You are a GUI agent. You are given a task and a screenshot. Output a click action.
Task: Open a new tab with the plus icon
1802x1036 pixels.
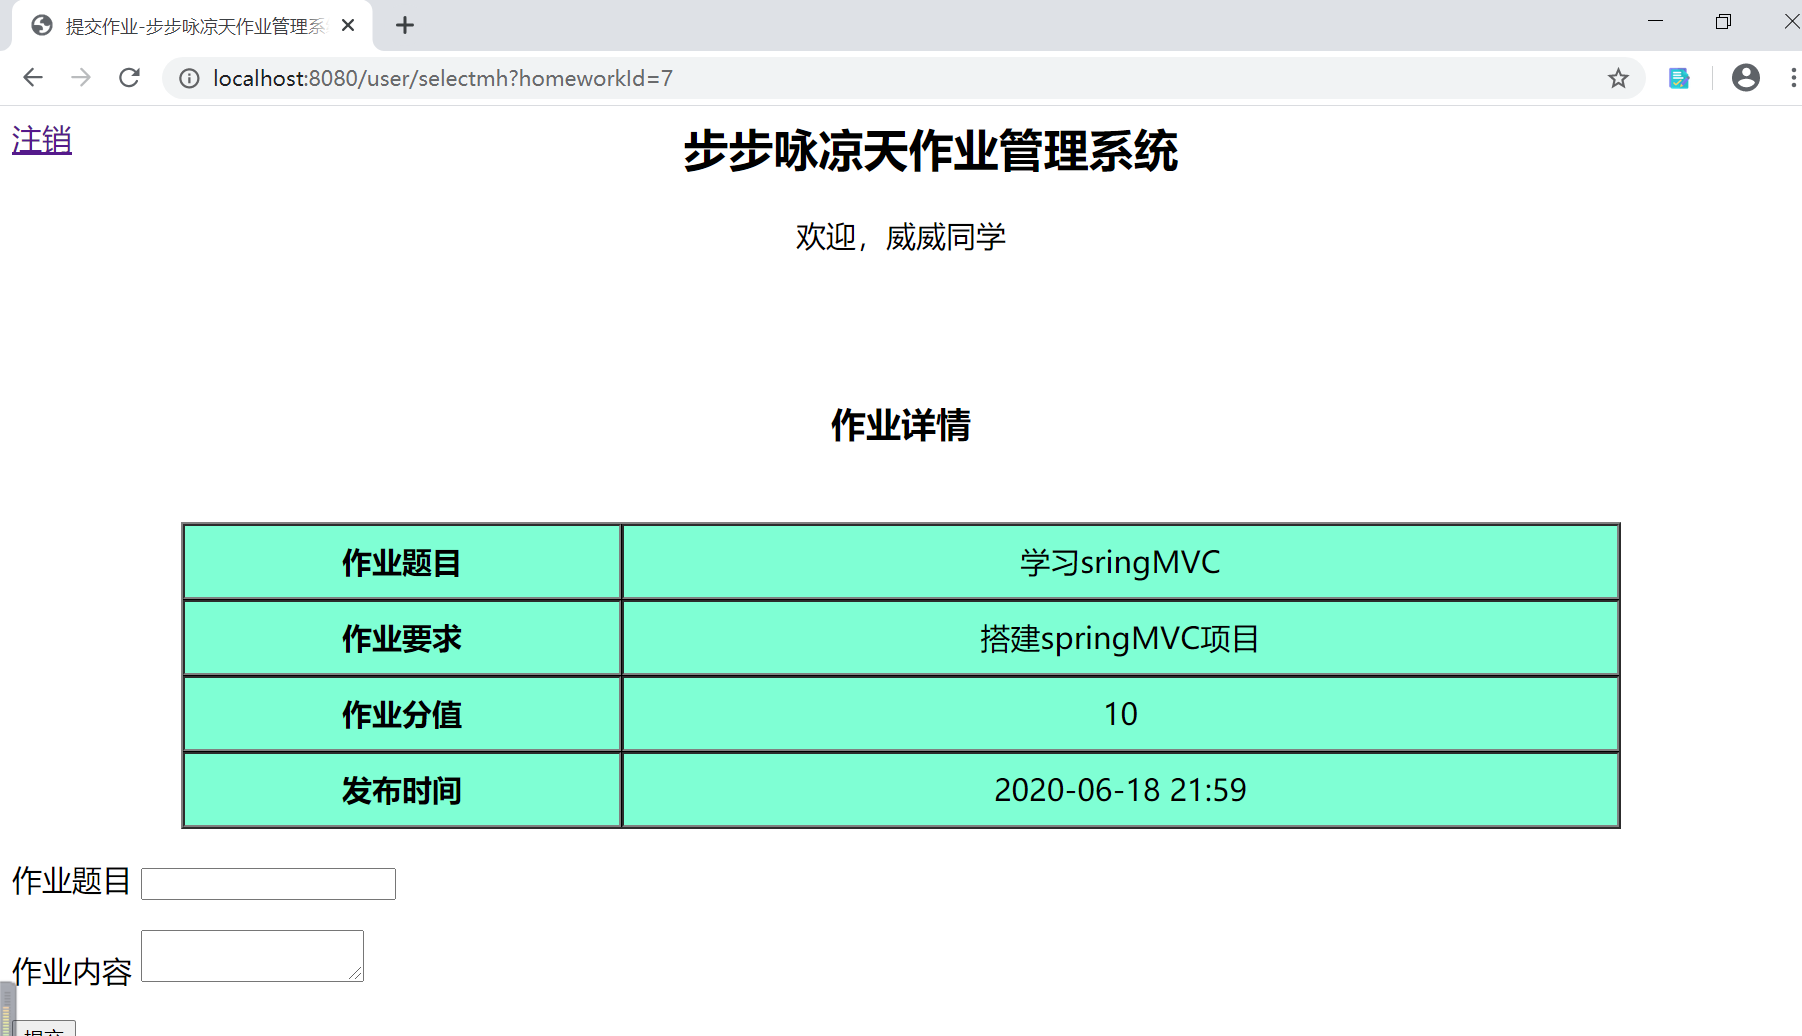404,26
